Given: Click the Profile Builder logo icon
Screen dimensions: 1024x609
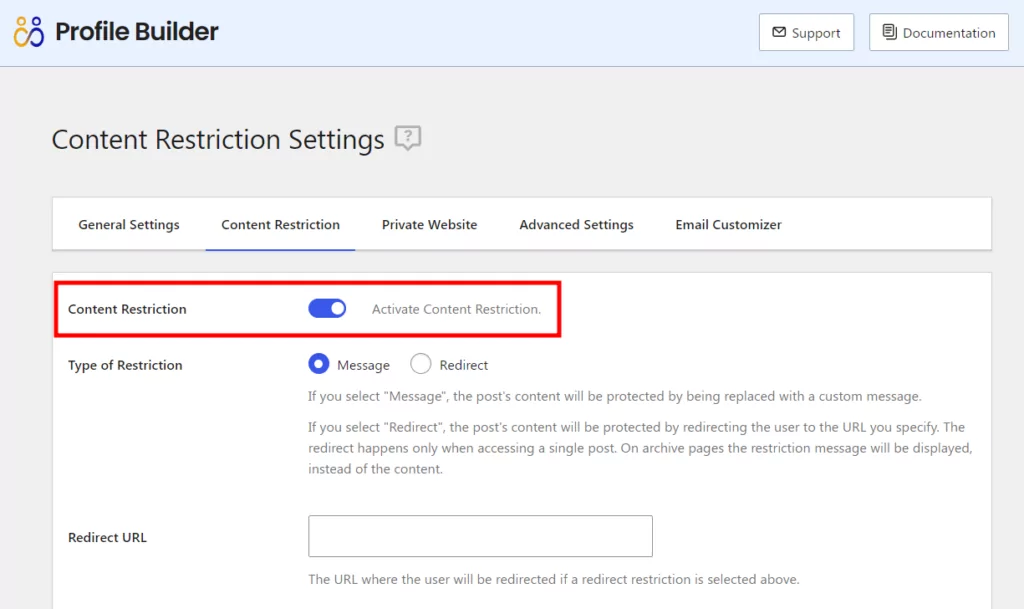Looking at the screenshot, I should click(29, 31).
